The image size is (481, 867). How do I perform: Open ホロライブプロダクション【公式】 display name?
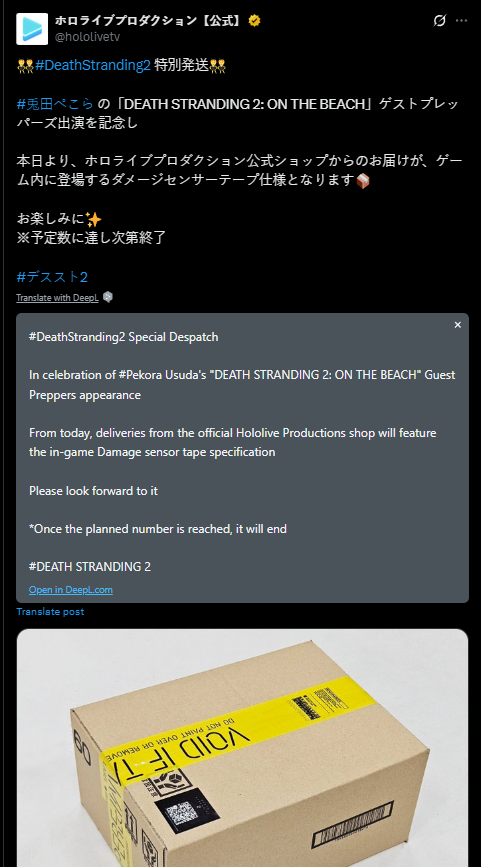[x=149, y=21]
